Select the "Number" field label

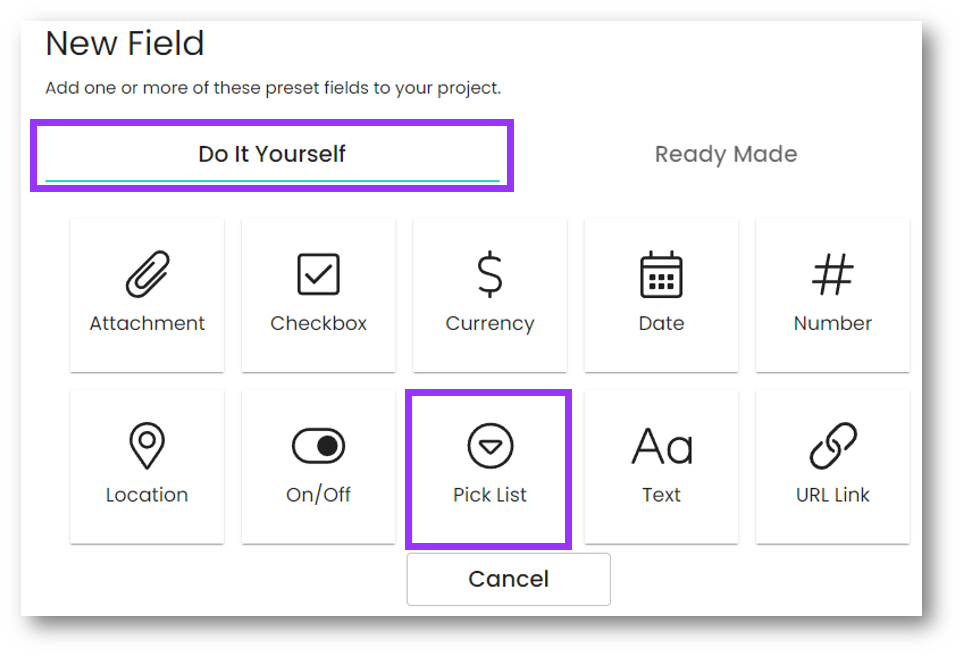tap(832, 323)
